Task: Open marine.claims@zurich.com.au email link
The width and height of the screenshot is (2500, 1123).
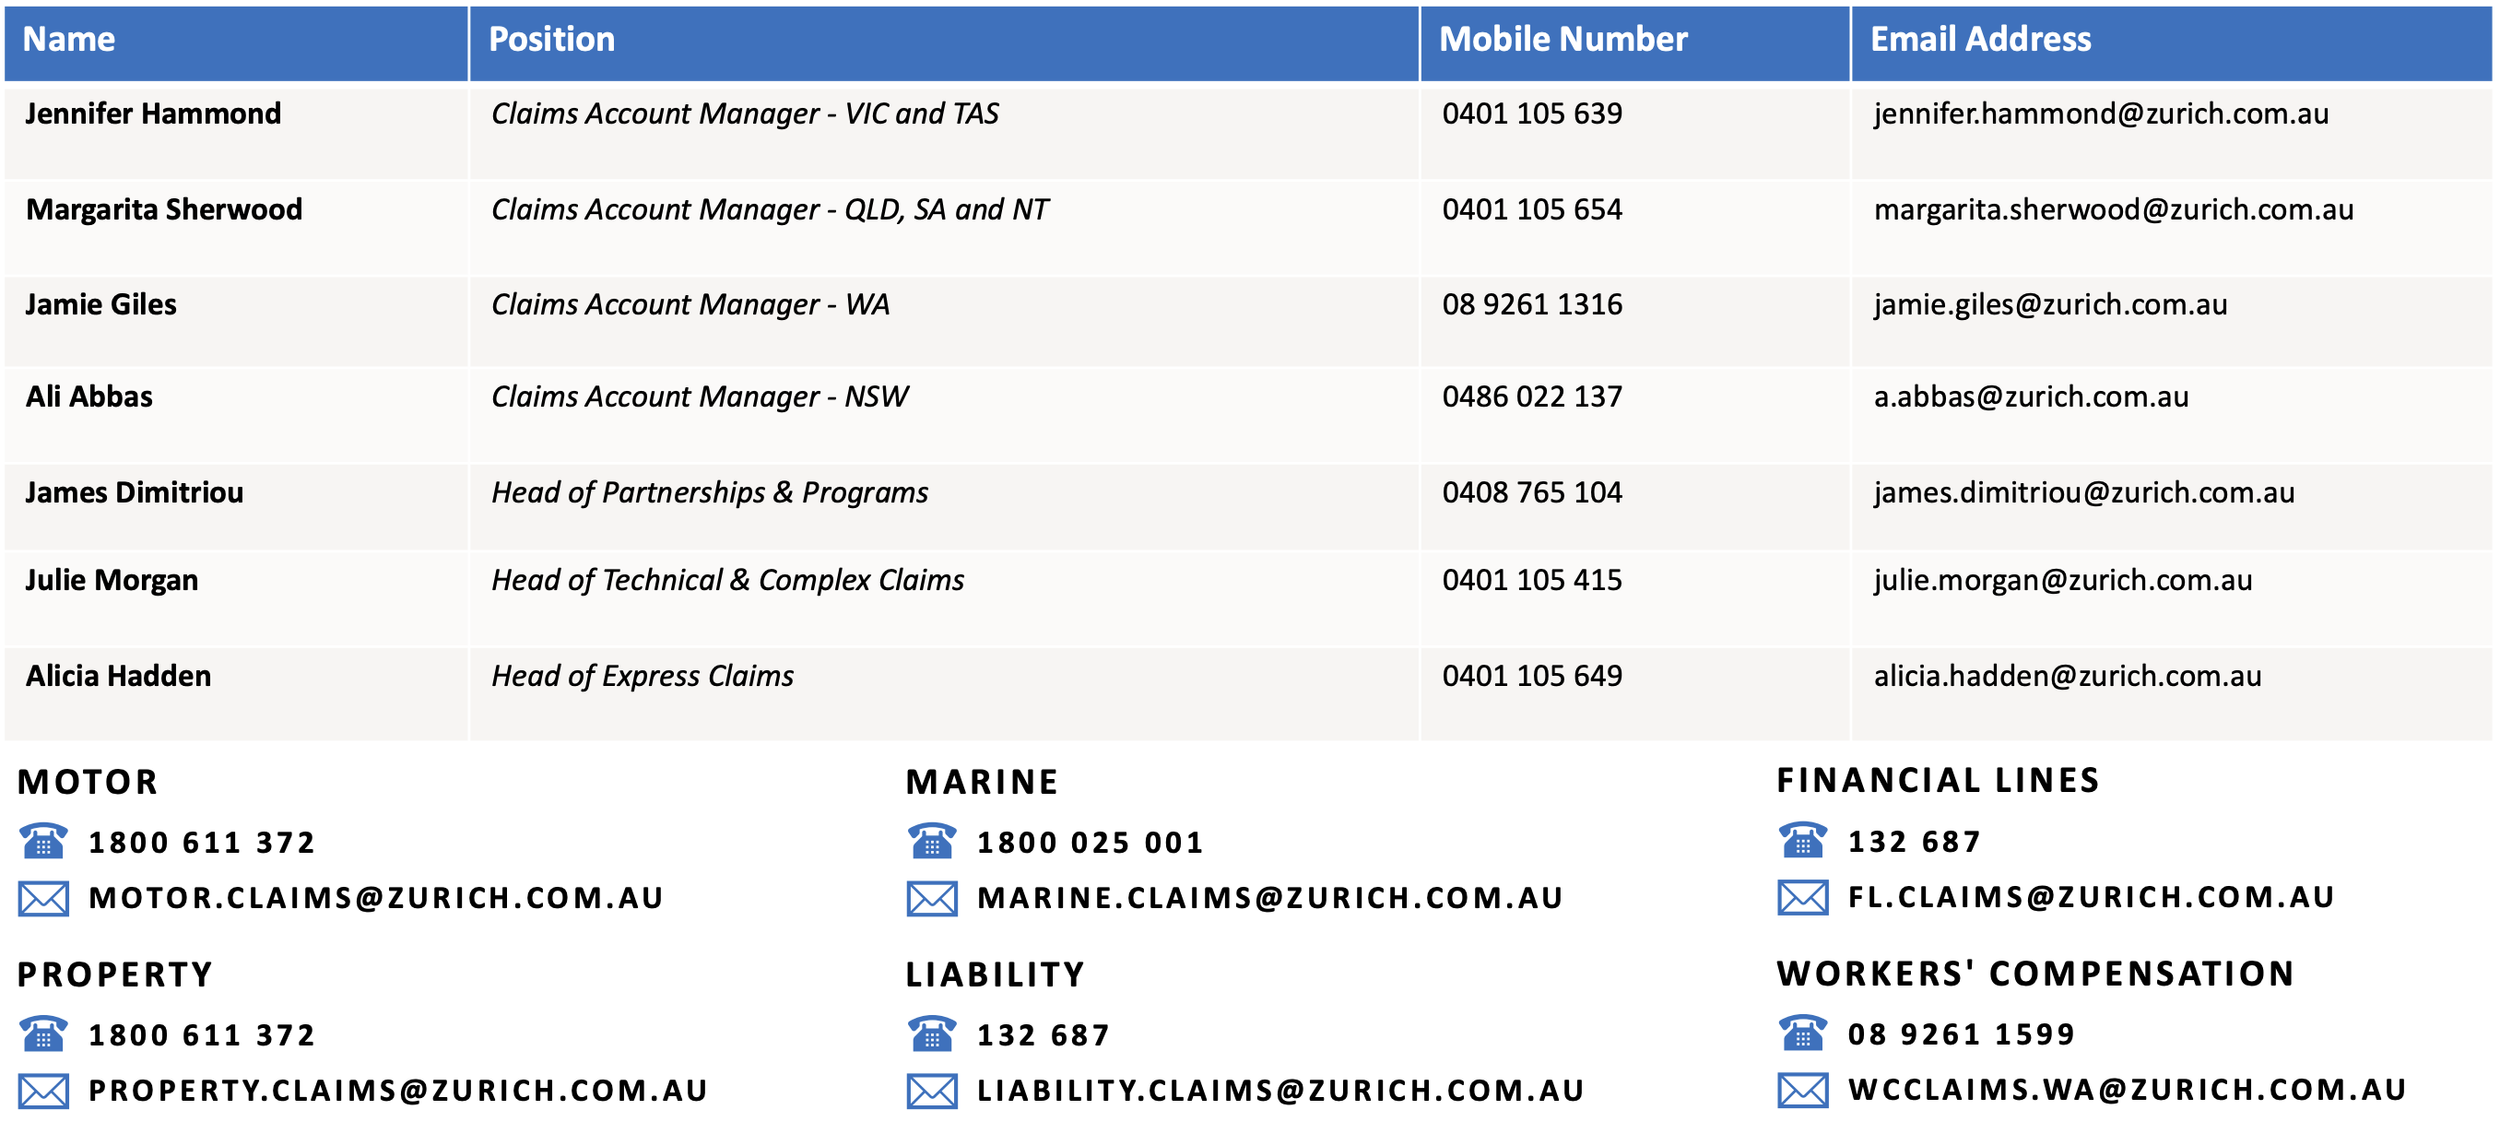Action: [1270, 898]
